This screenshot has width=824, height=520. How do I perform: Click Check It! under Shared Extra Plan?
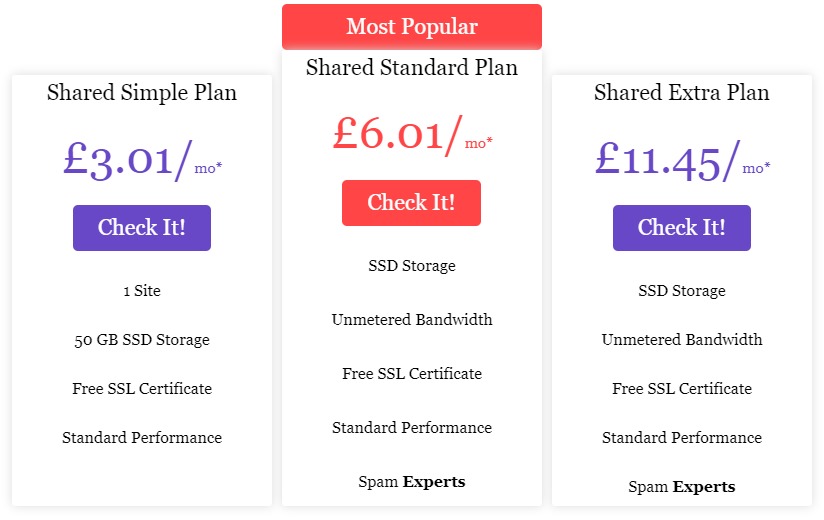(x=682, y=228)
